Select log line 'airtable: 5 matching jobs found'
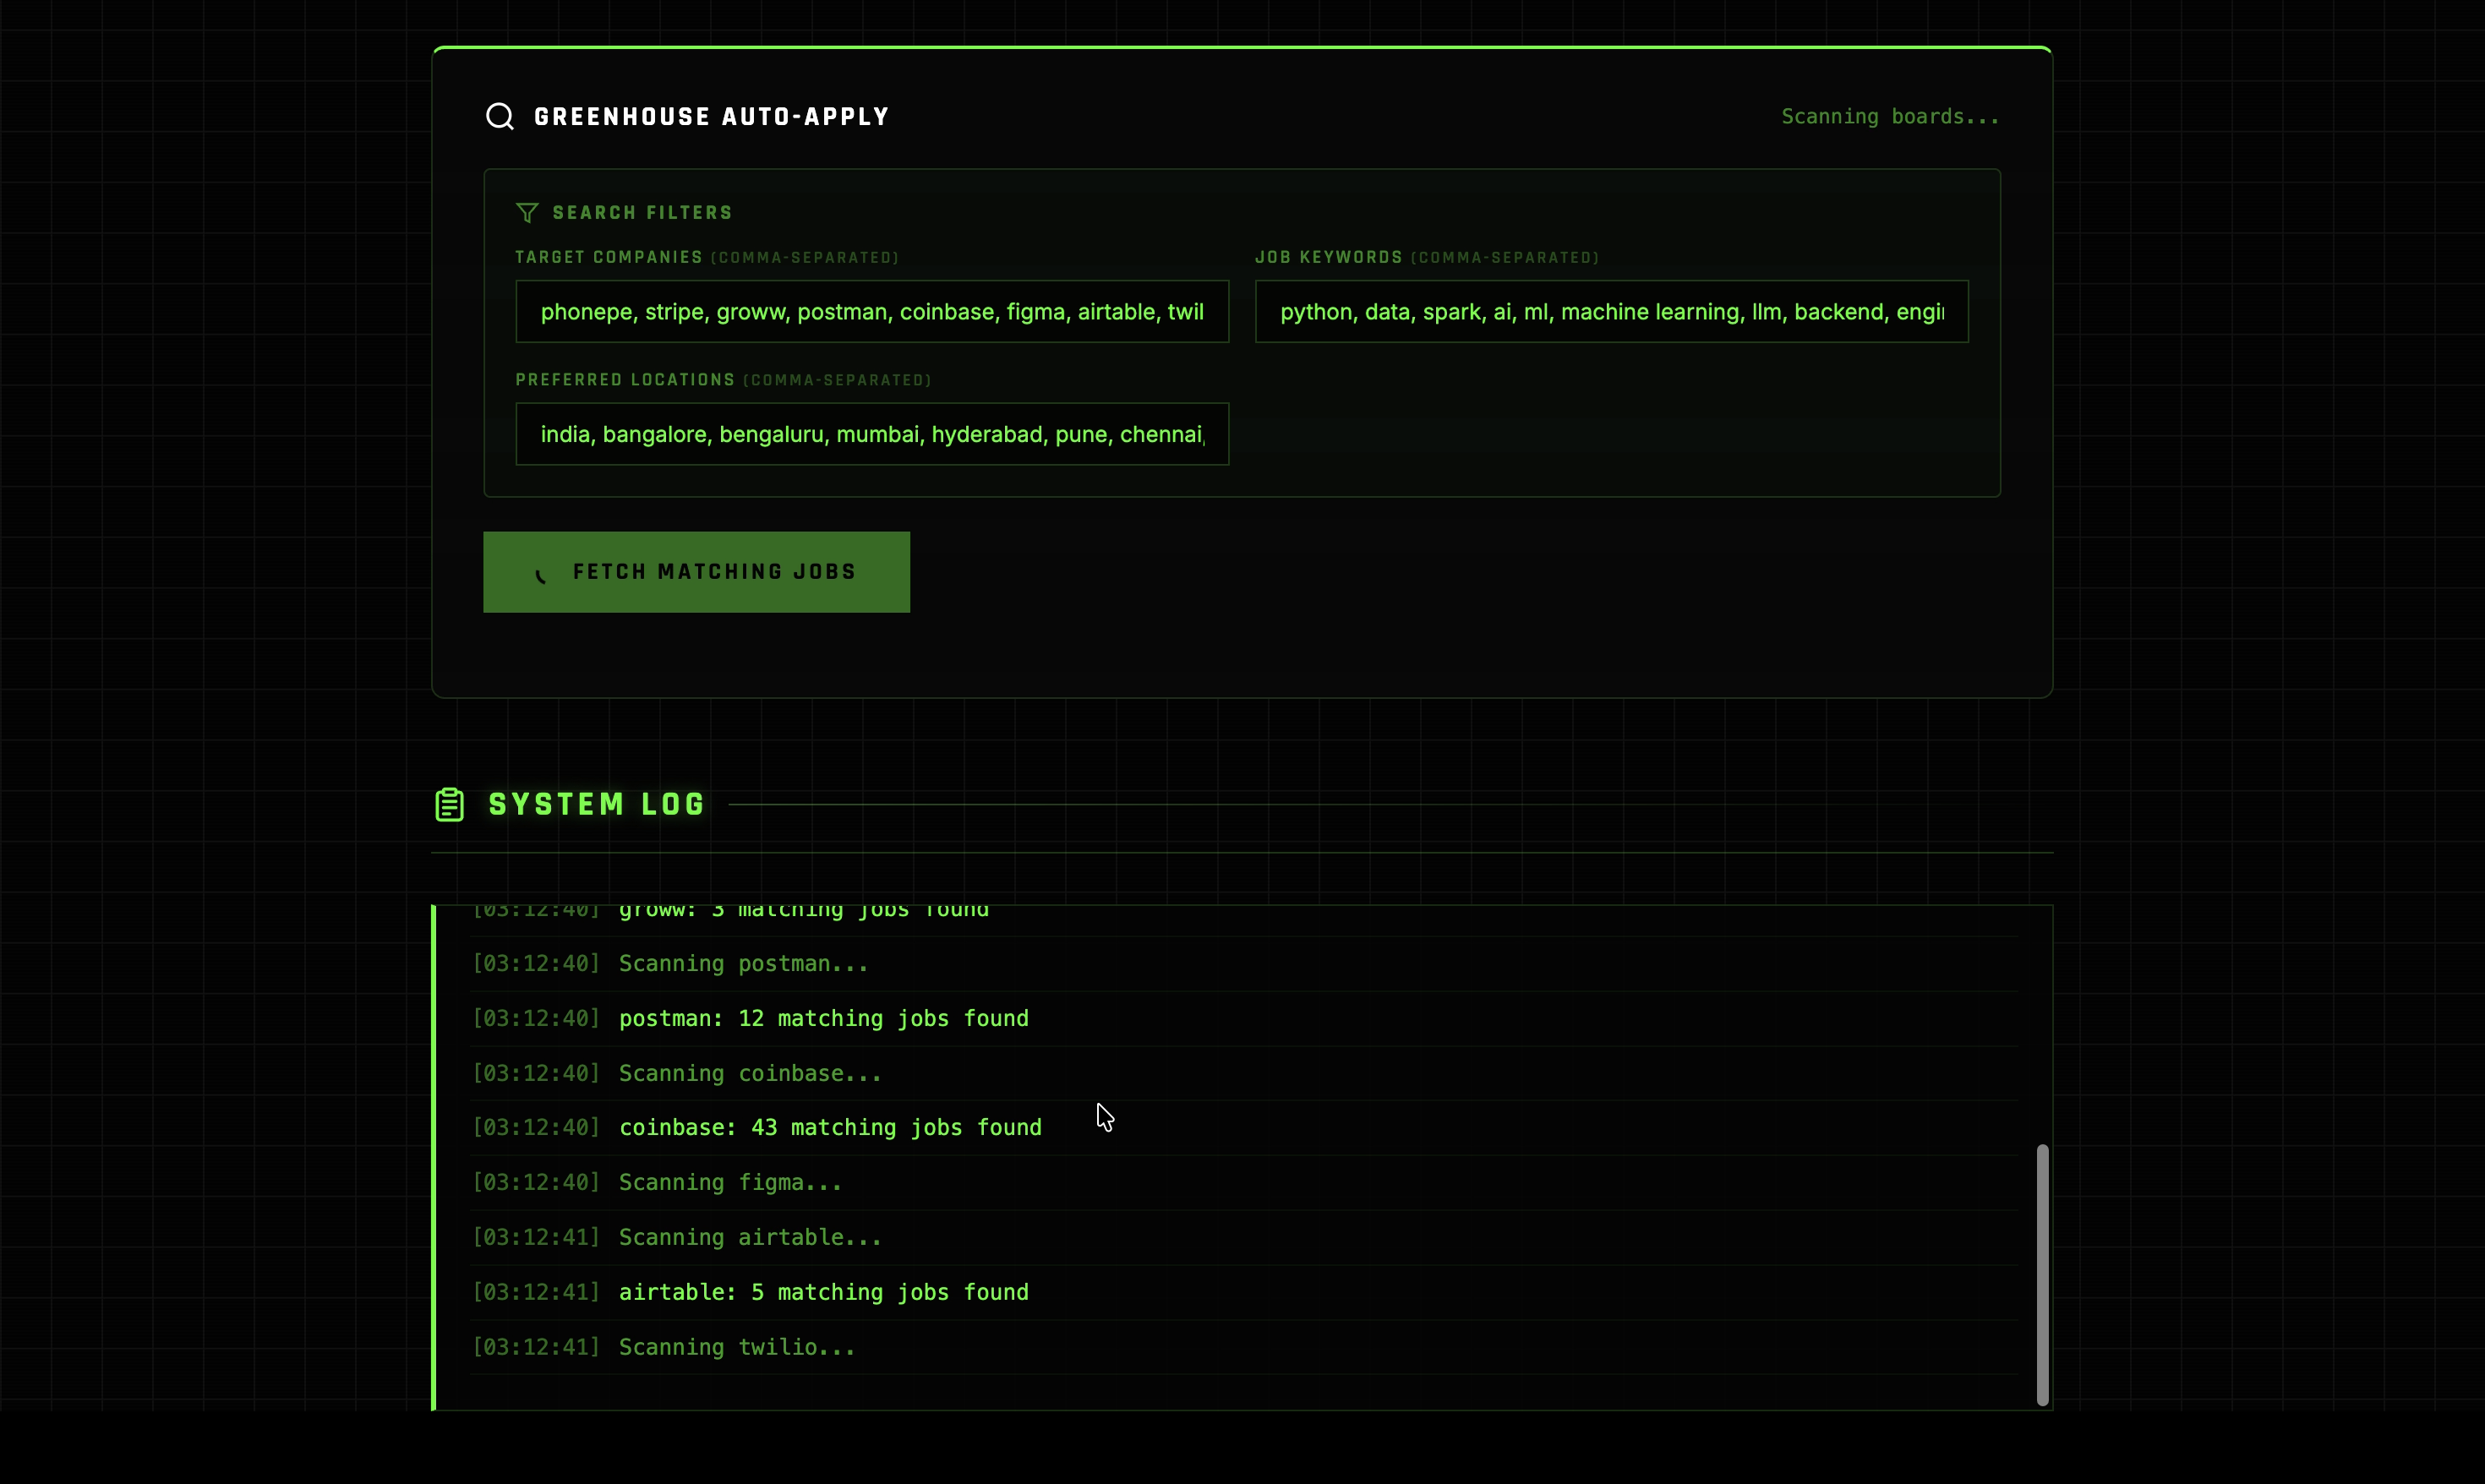 [x=824, y=1293]
